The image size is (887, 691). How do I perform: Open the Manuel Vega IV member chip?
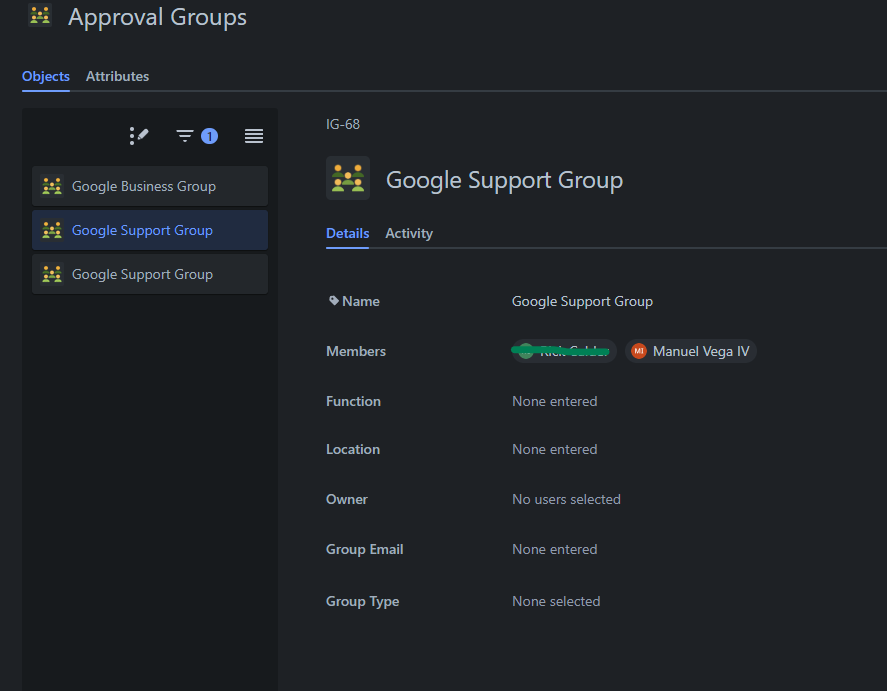[691, 351]
